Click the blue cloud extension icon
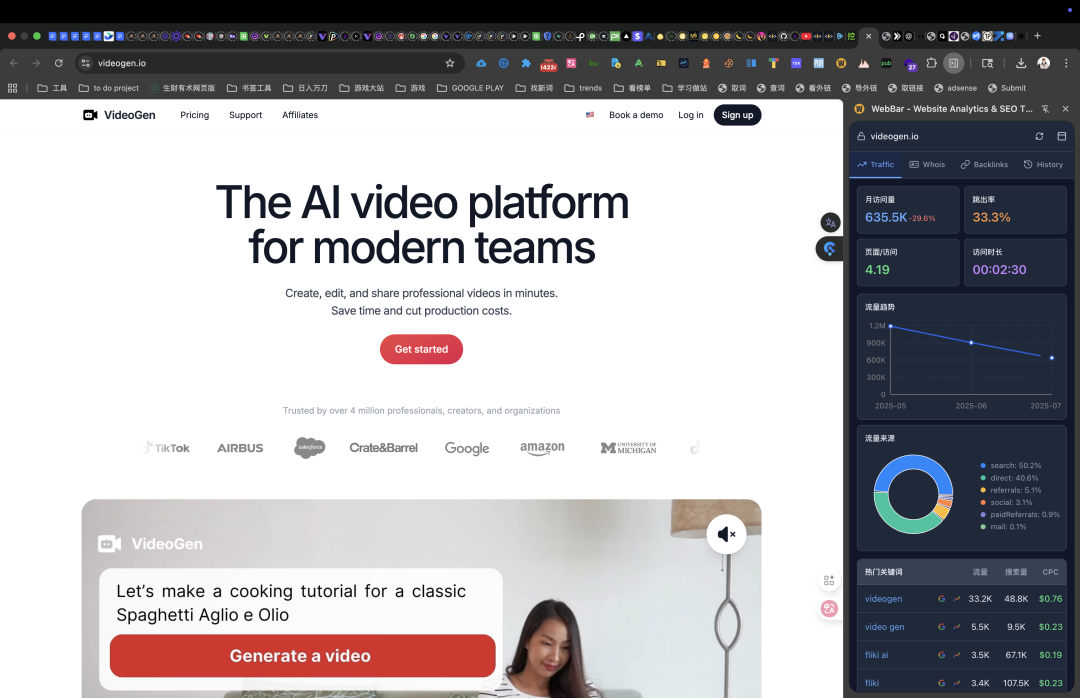 click(481, 63)
